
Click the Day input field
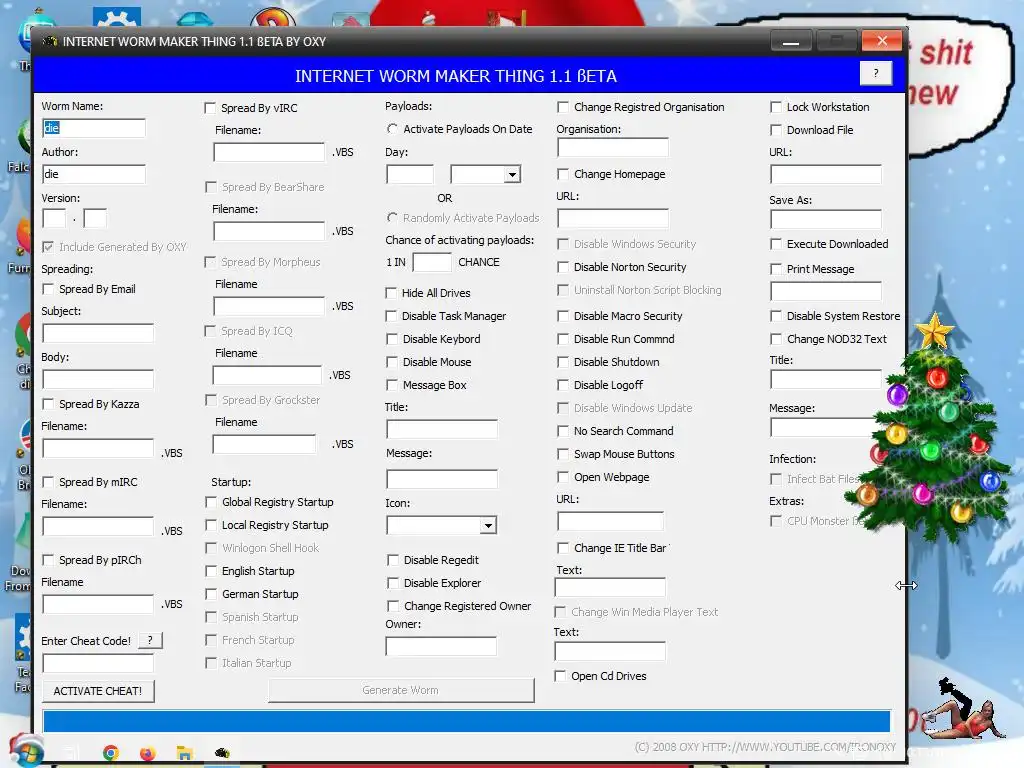[x=410, y=174]
